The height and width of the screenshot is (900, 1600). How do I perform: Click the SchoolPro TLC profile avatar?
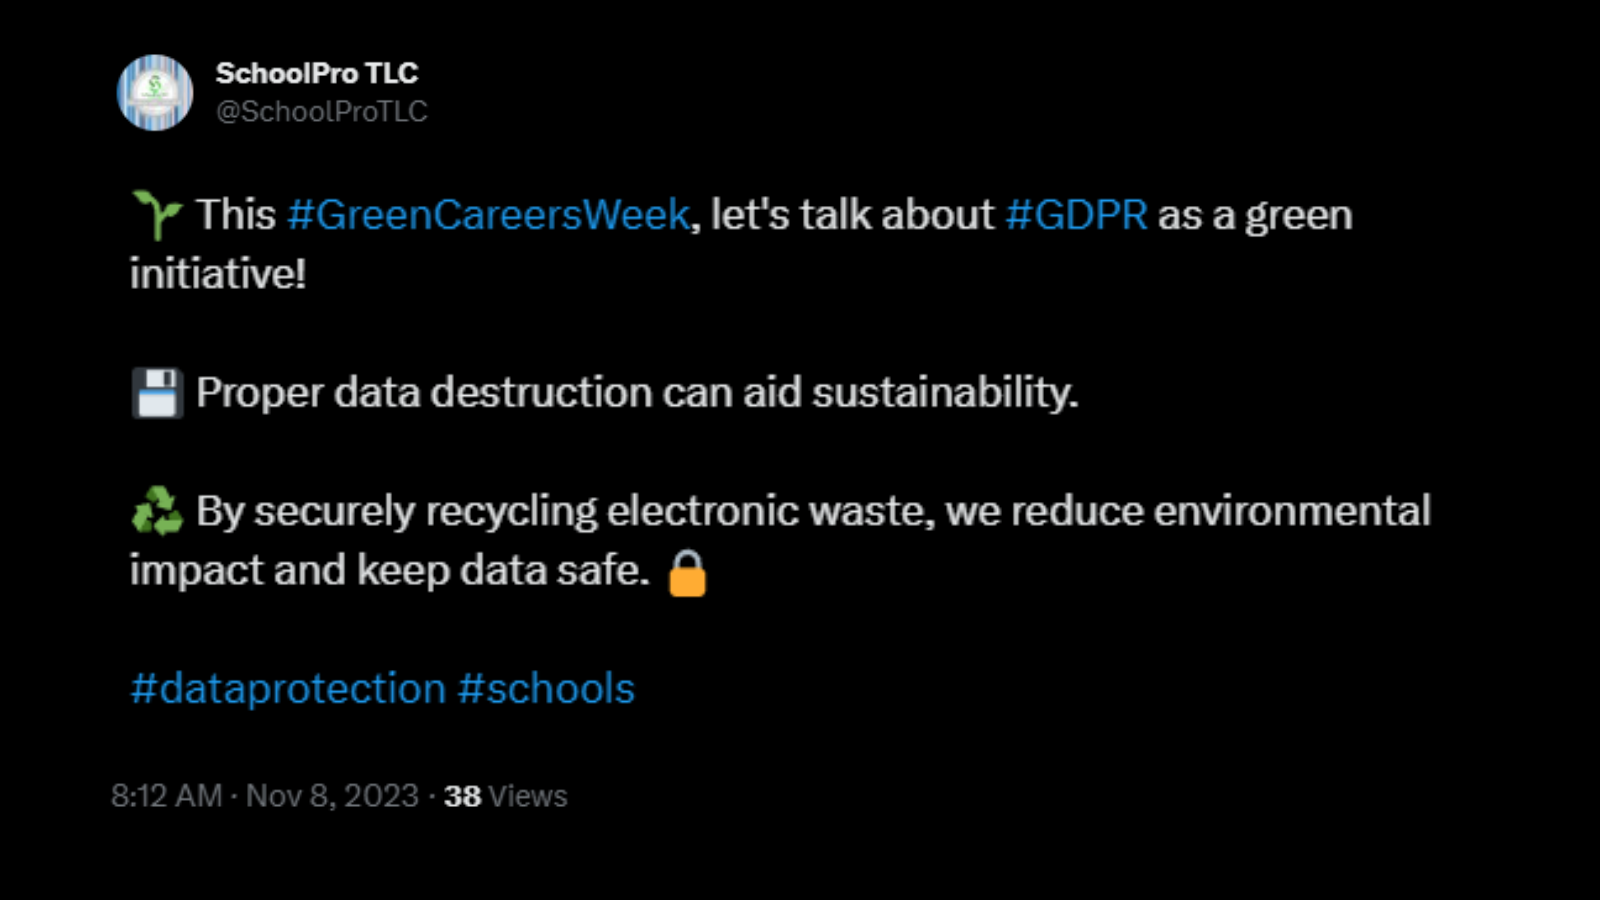click(x=155, y=93)
